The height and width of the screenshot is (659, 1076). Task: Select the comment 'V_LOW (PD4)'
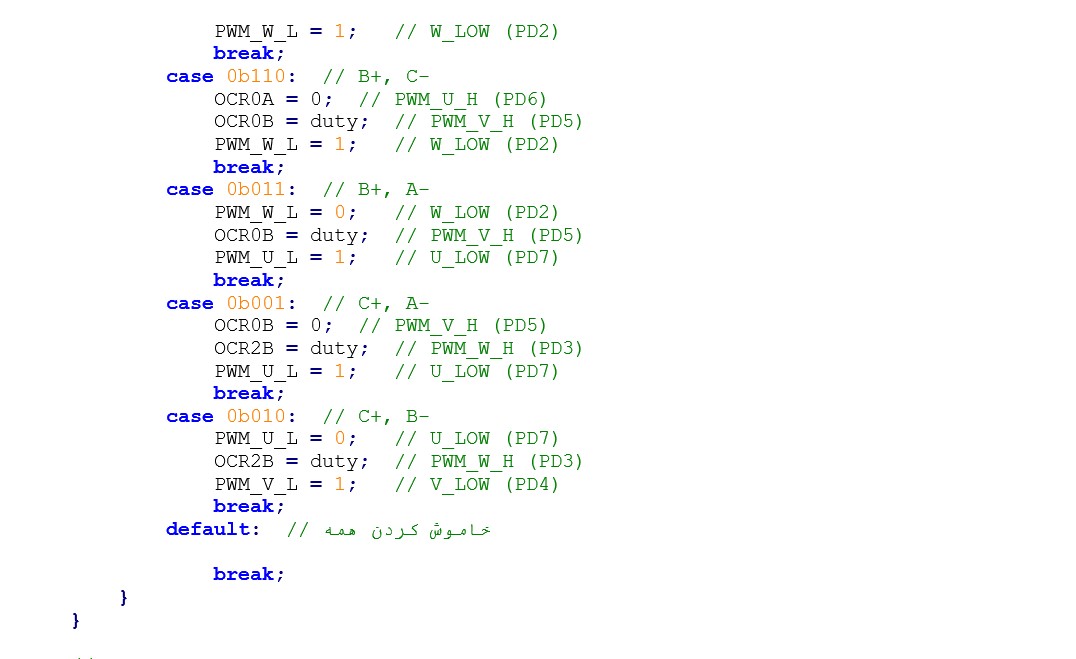click(494, 485)
